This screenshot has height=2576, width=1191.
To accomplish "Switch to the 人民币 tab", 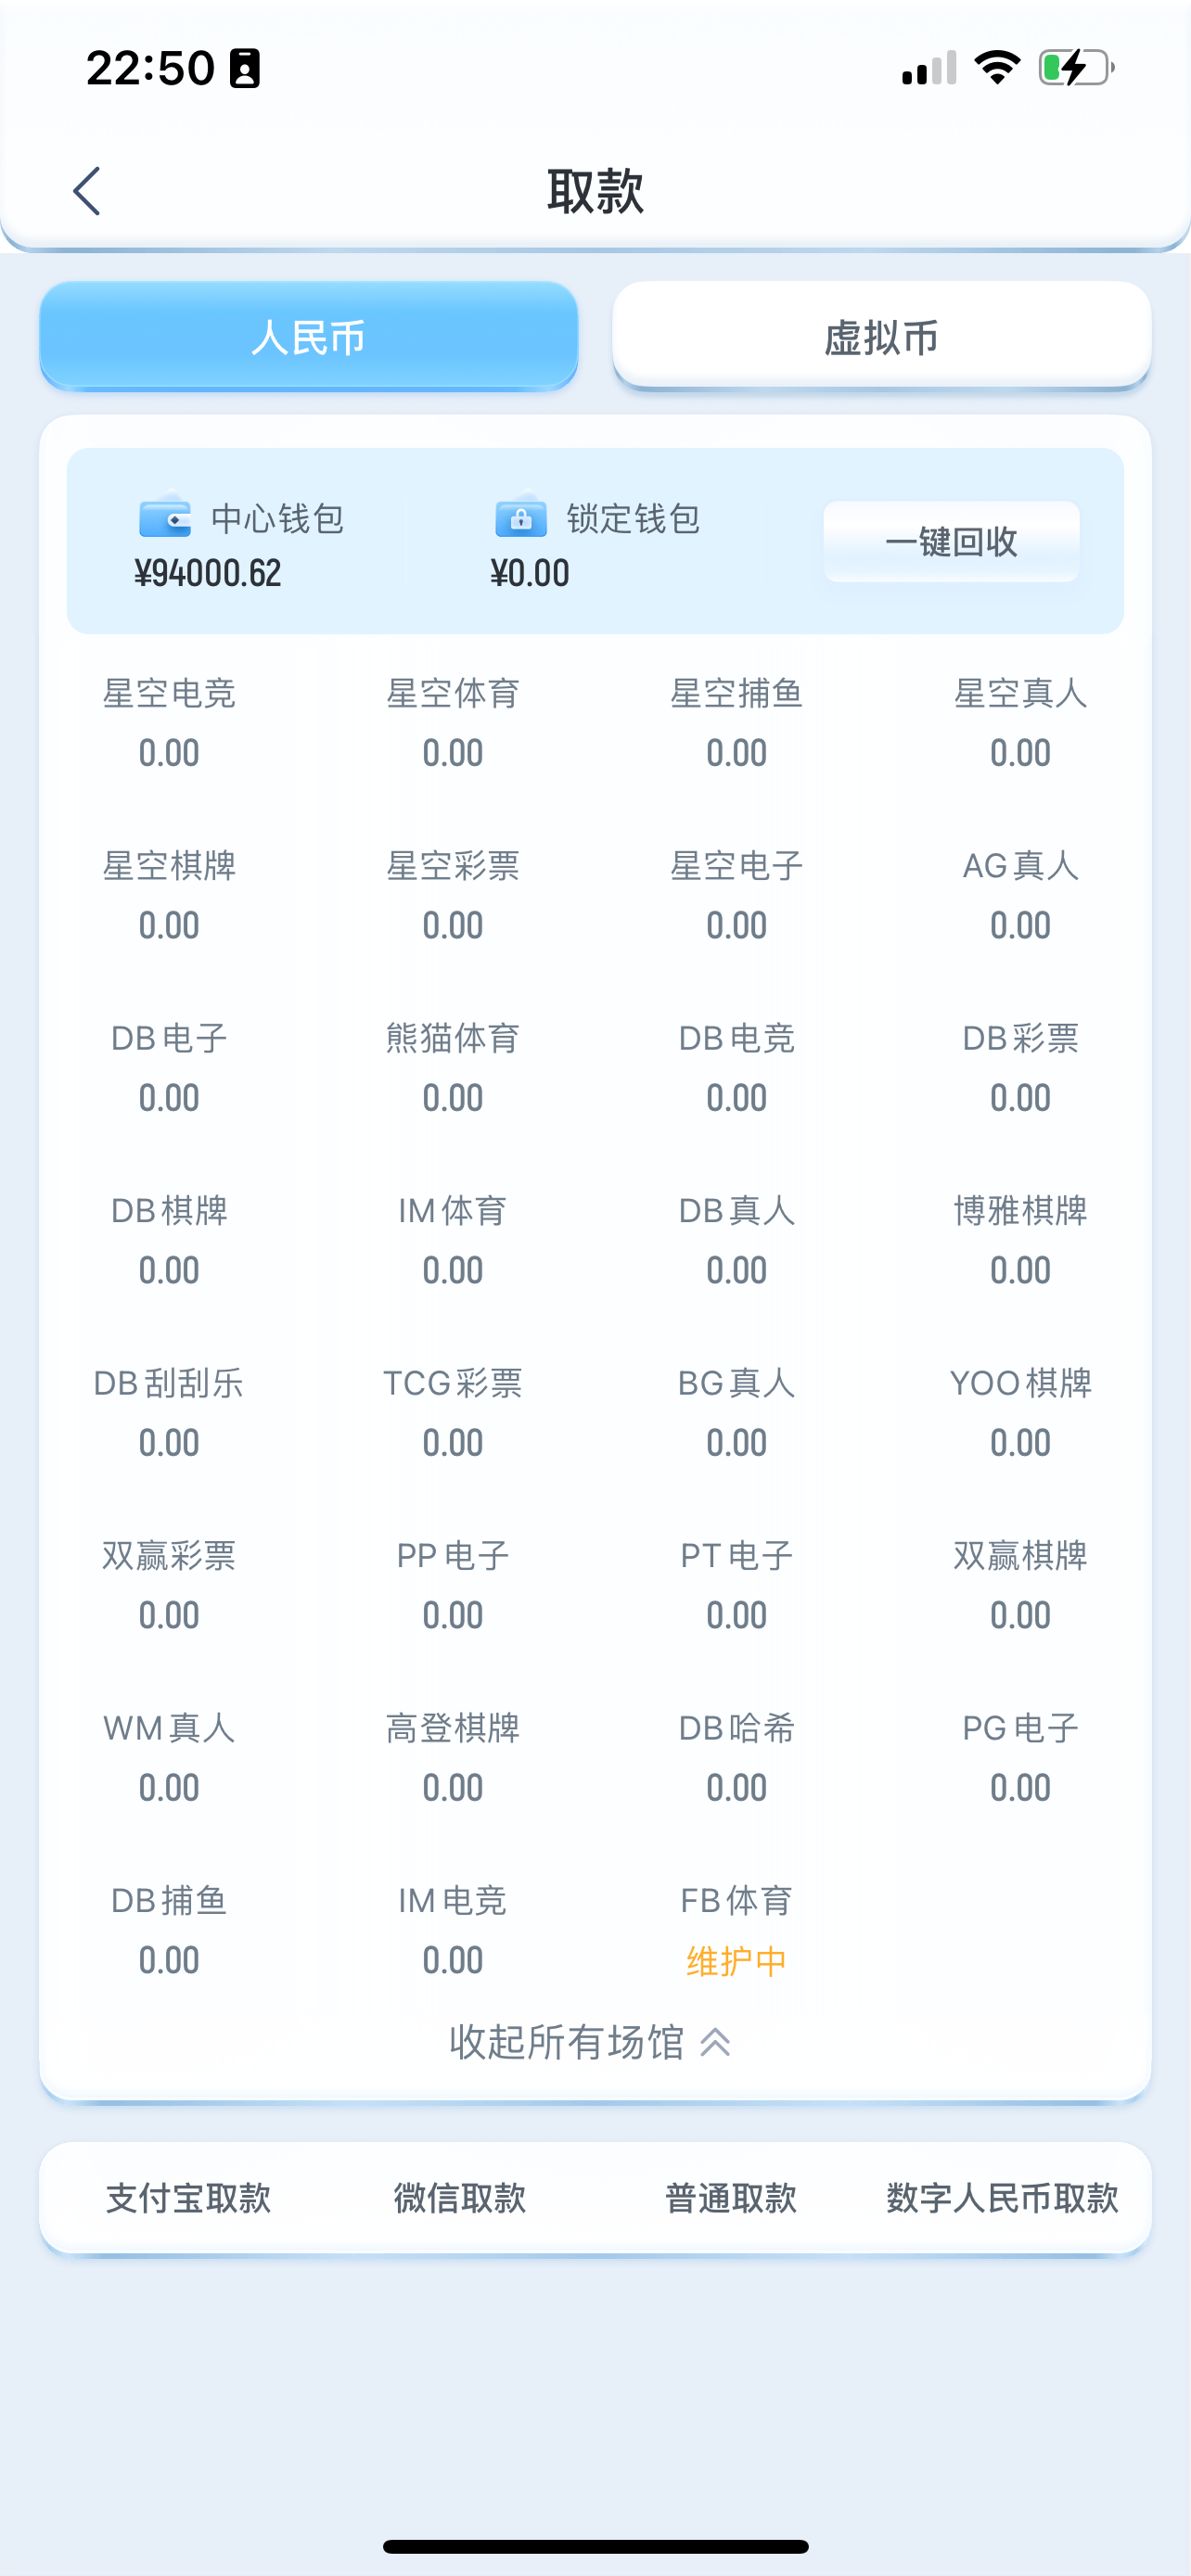I will [309, 337].
